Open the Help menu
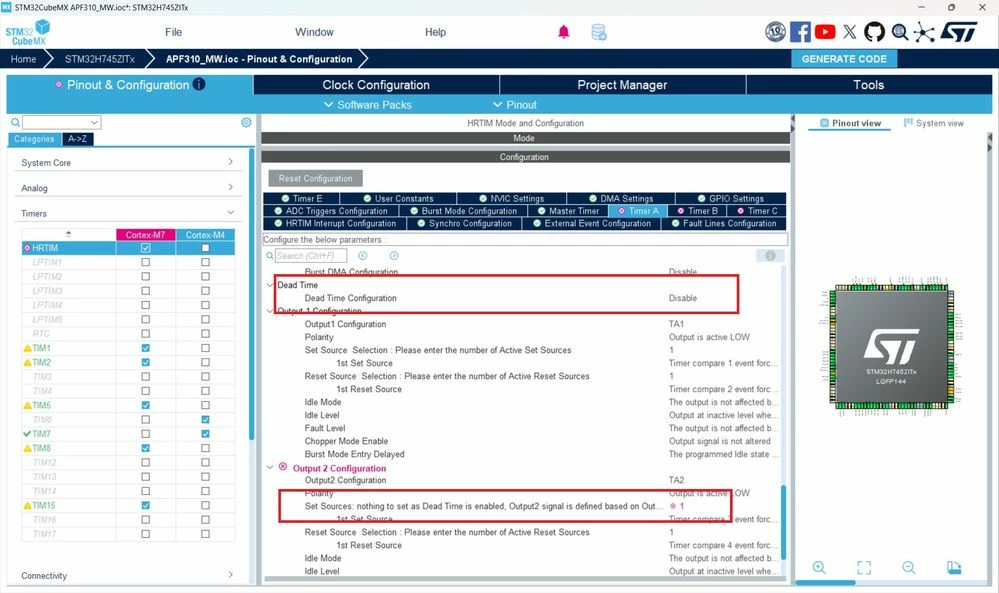999x593 pixels. 435,32
